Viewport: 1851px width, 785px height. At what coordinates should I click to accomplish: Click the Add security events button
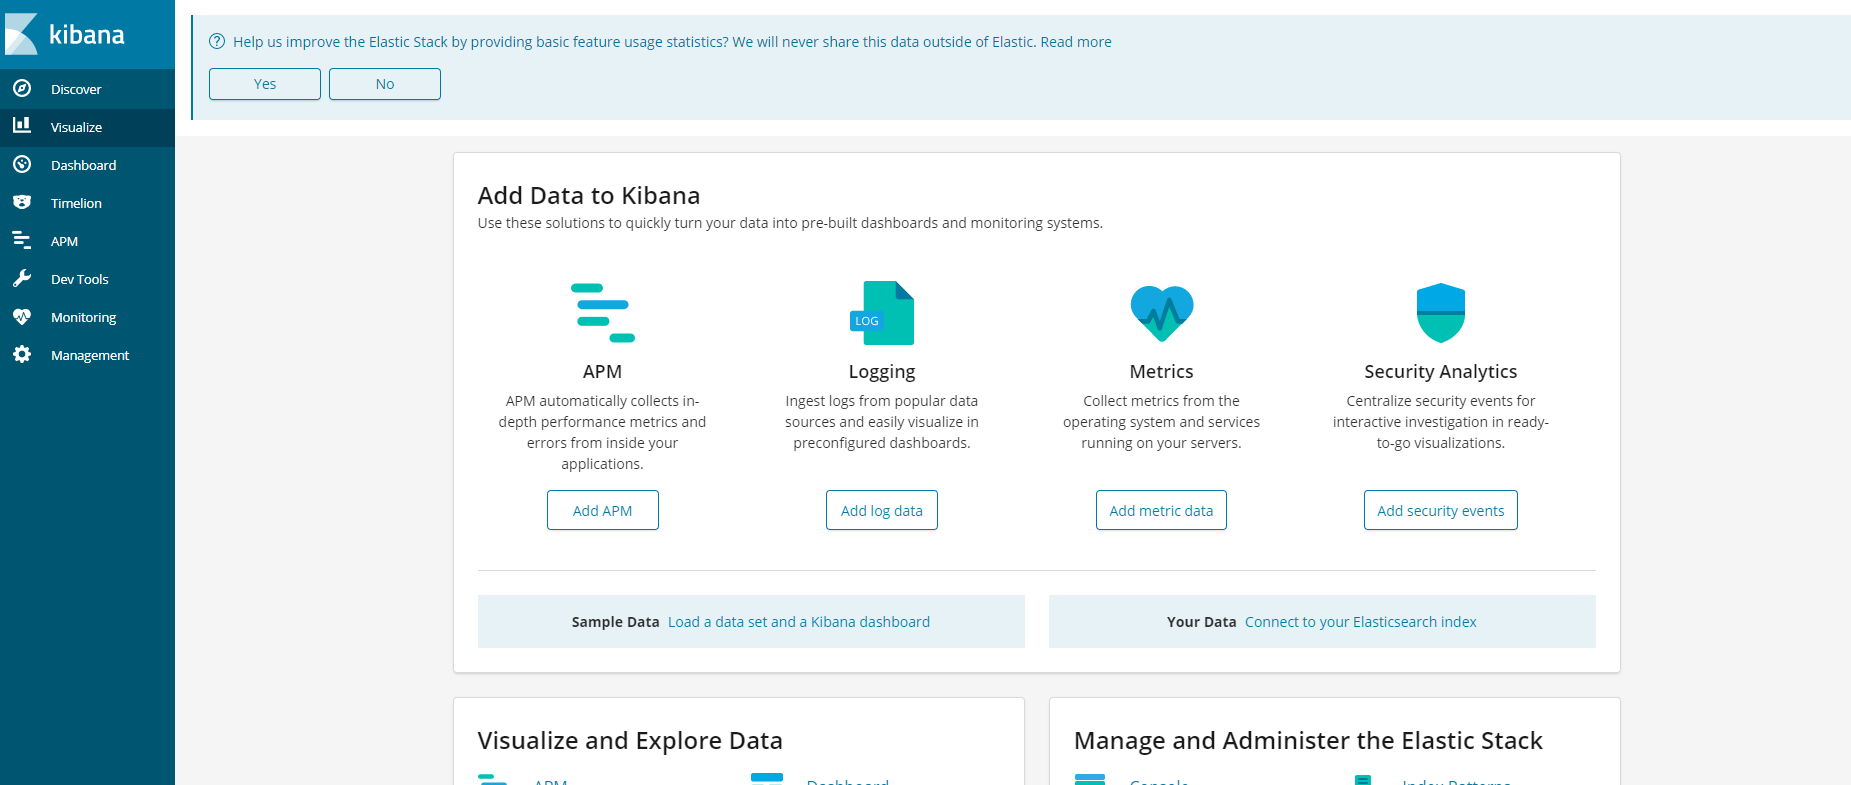coord(1441,510)
